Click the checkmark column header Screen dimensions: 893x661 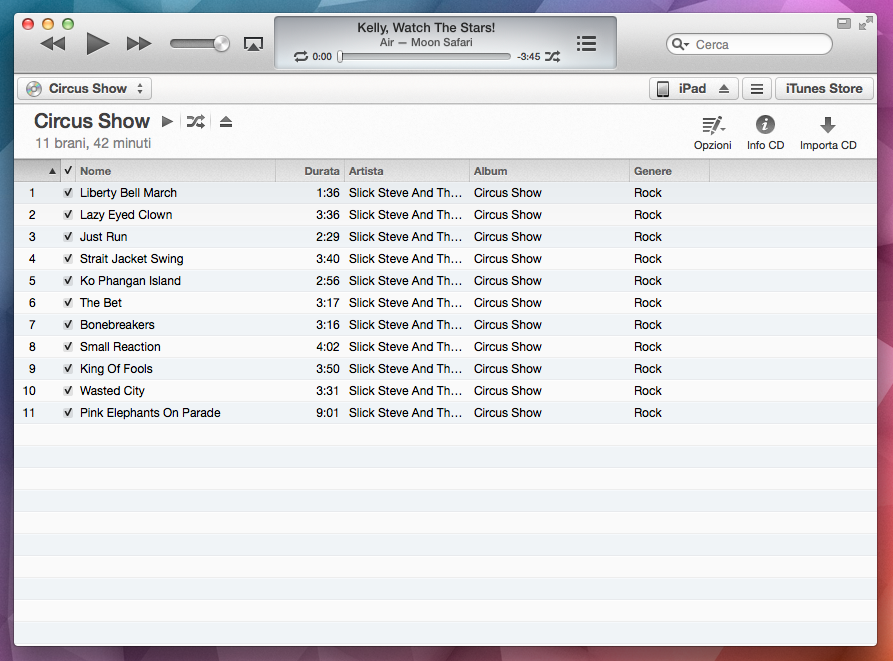68,170
